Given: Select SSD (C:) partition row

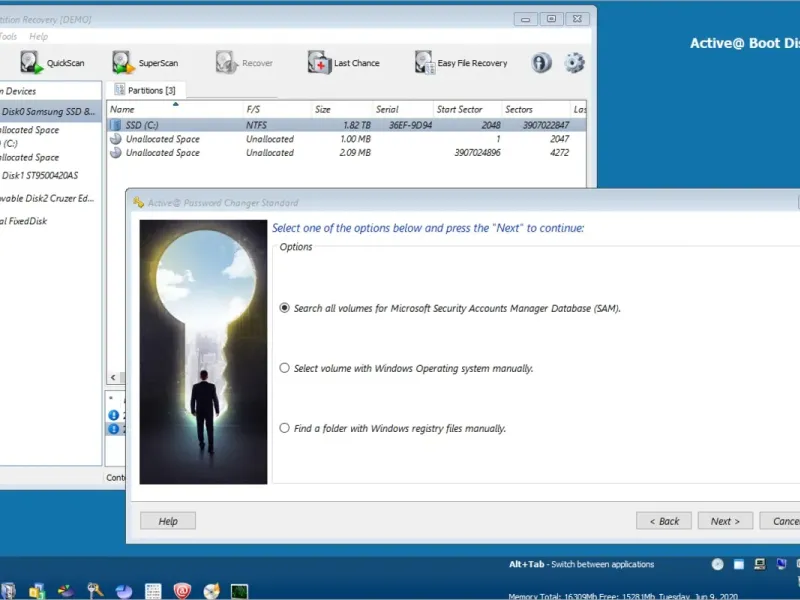Looking at the screenshot, I should (346, 125).
